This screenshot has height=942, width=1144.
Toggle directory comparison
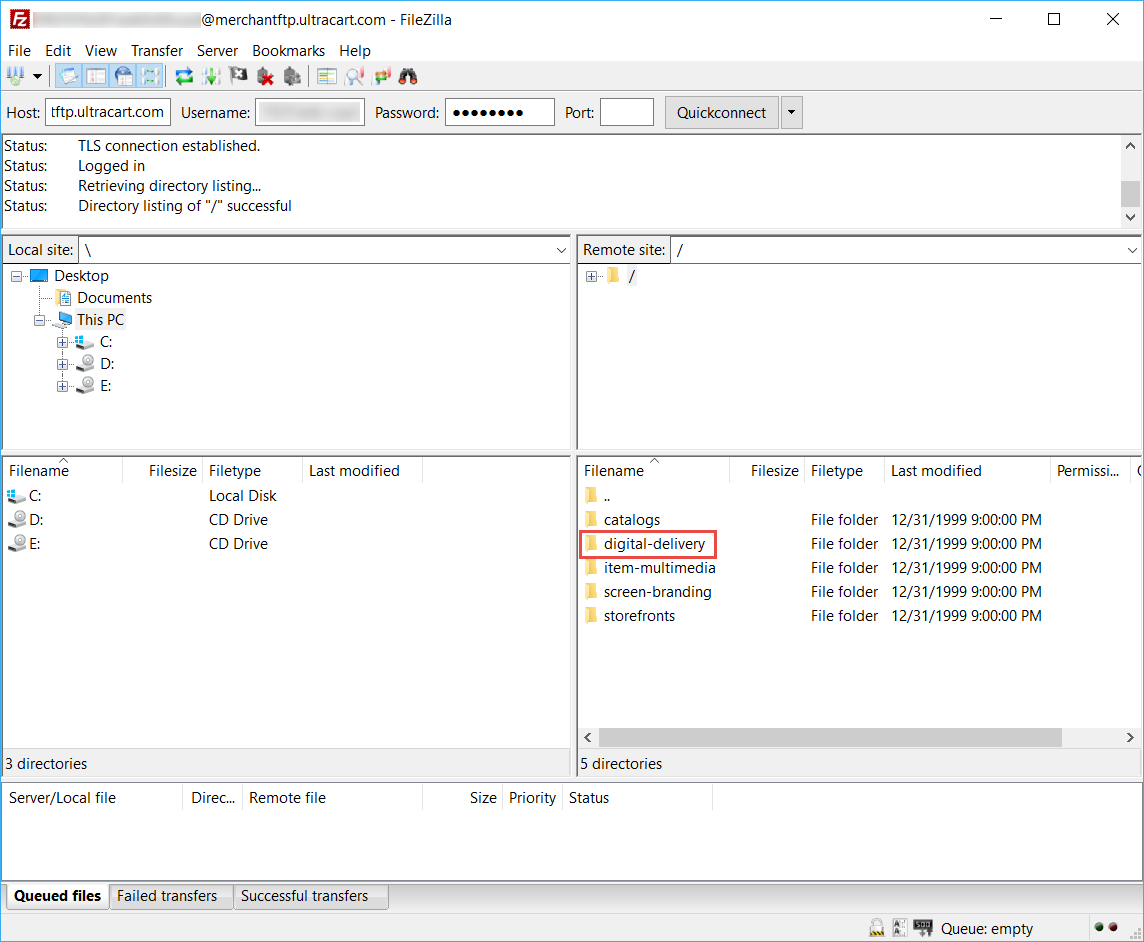point(355,76)
